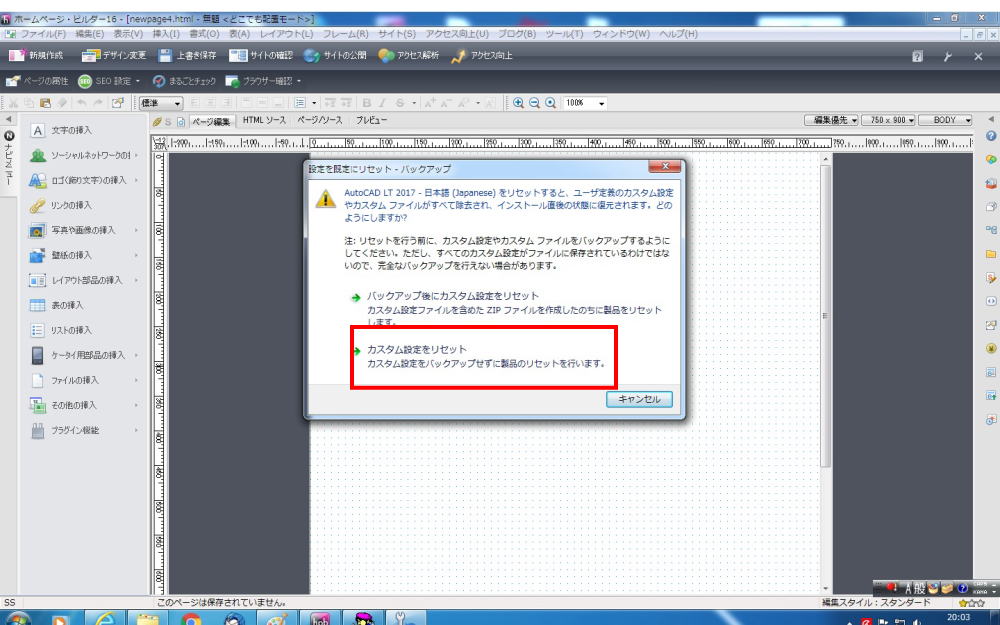Click the bulleted list icon

coord(300,103)
